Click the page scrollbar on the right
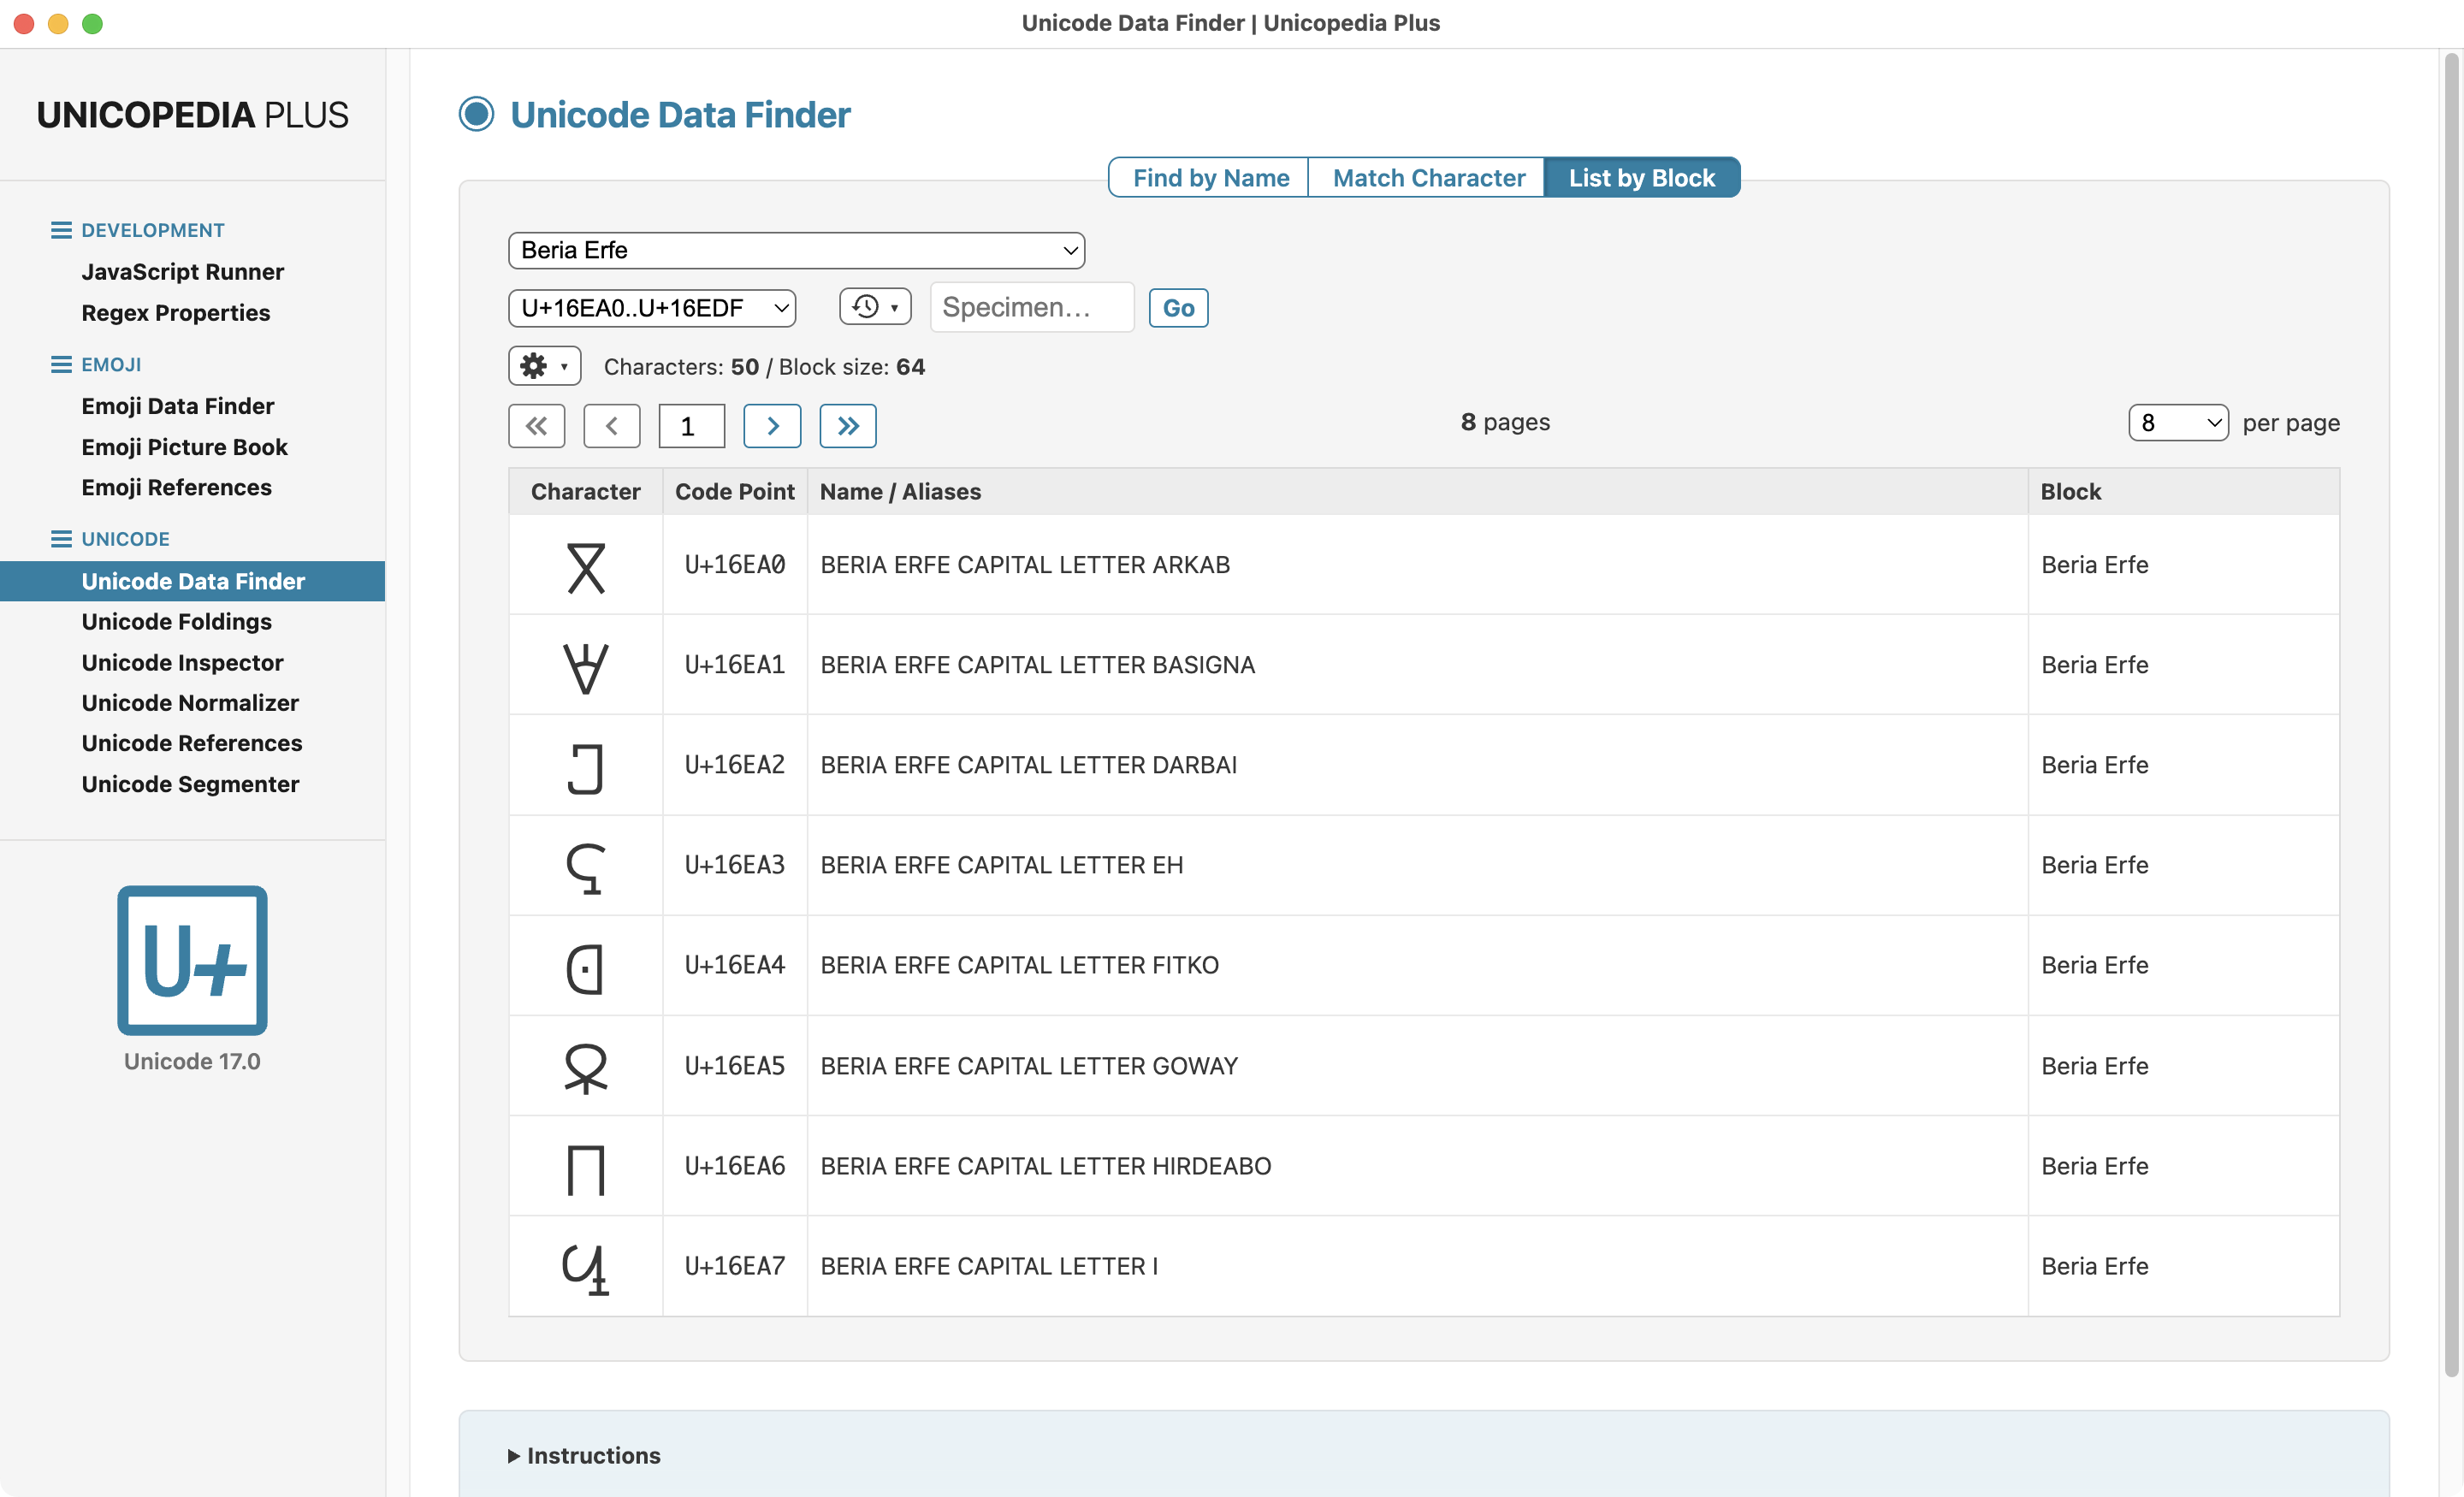This screenshot has height=1497, width=2464. click(x=2451, y=715)
